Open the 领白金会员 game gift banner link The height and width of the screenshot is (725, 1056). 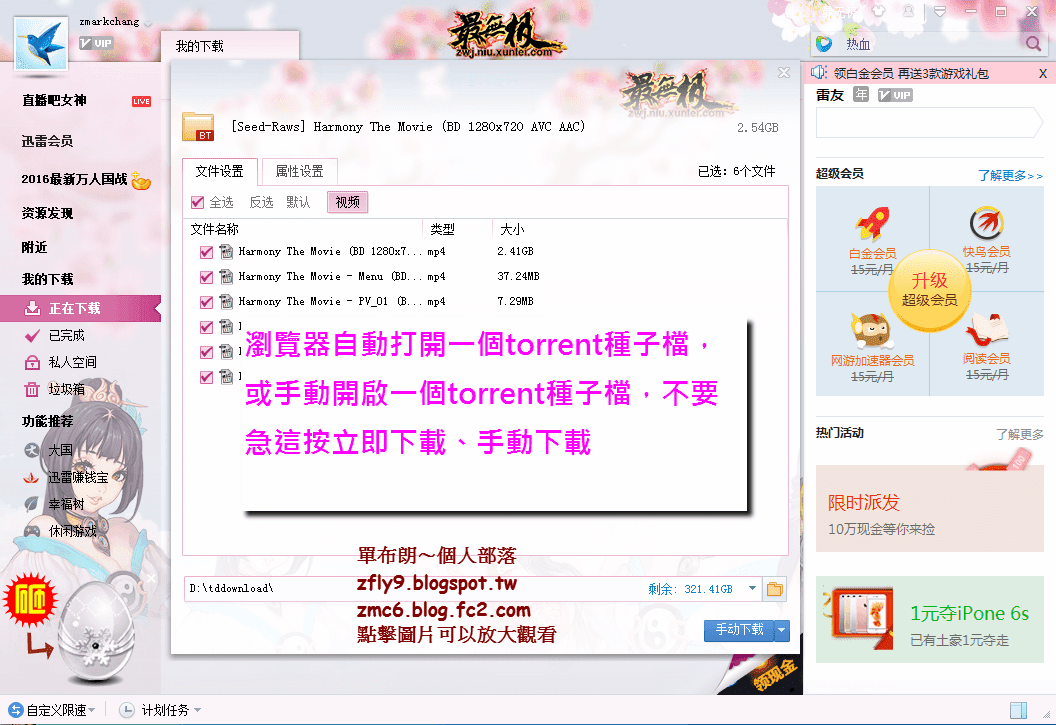coord(911,73)
